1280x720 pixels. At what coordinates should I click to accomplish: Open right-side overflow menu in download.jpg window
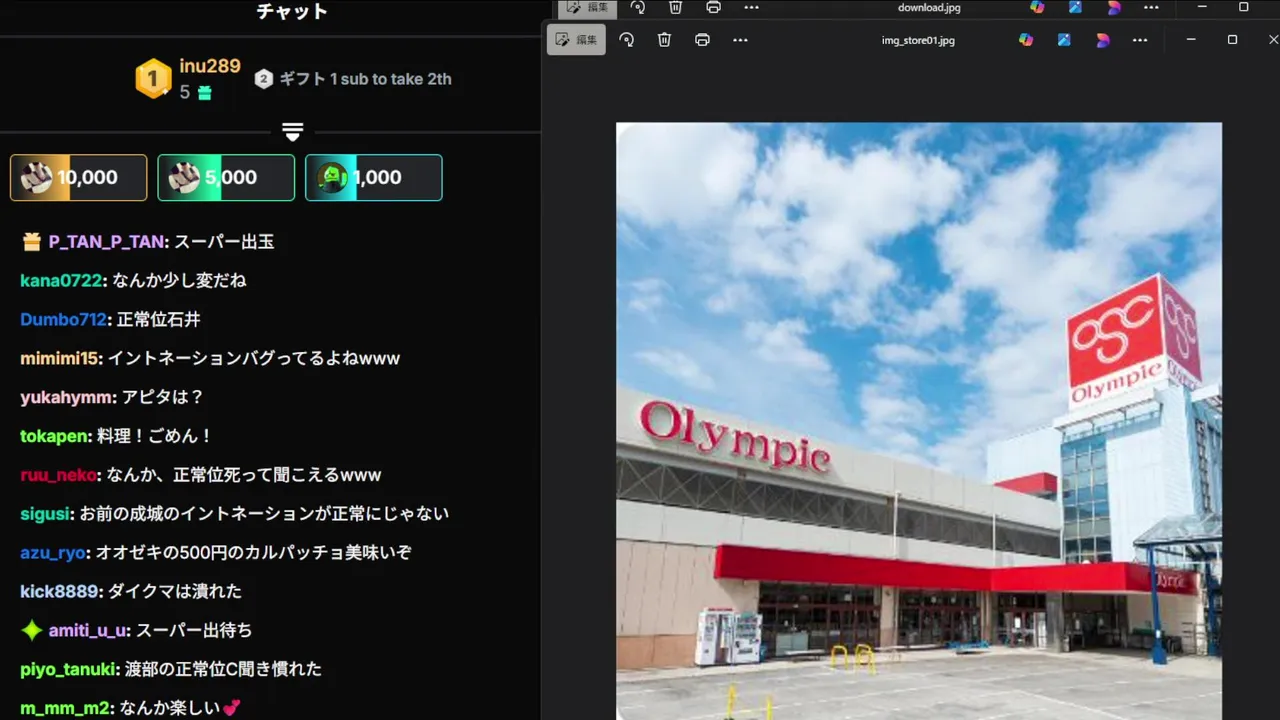(1151, 7)
